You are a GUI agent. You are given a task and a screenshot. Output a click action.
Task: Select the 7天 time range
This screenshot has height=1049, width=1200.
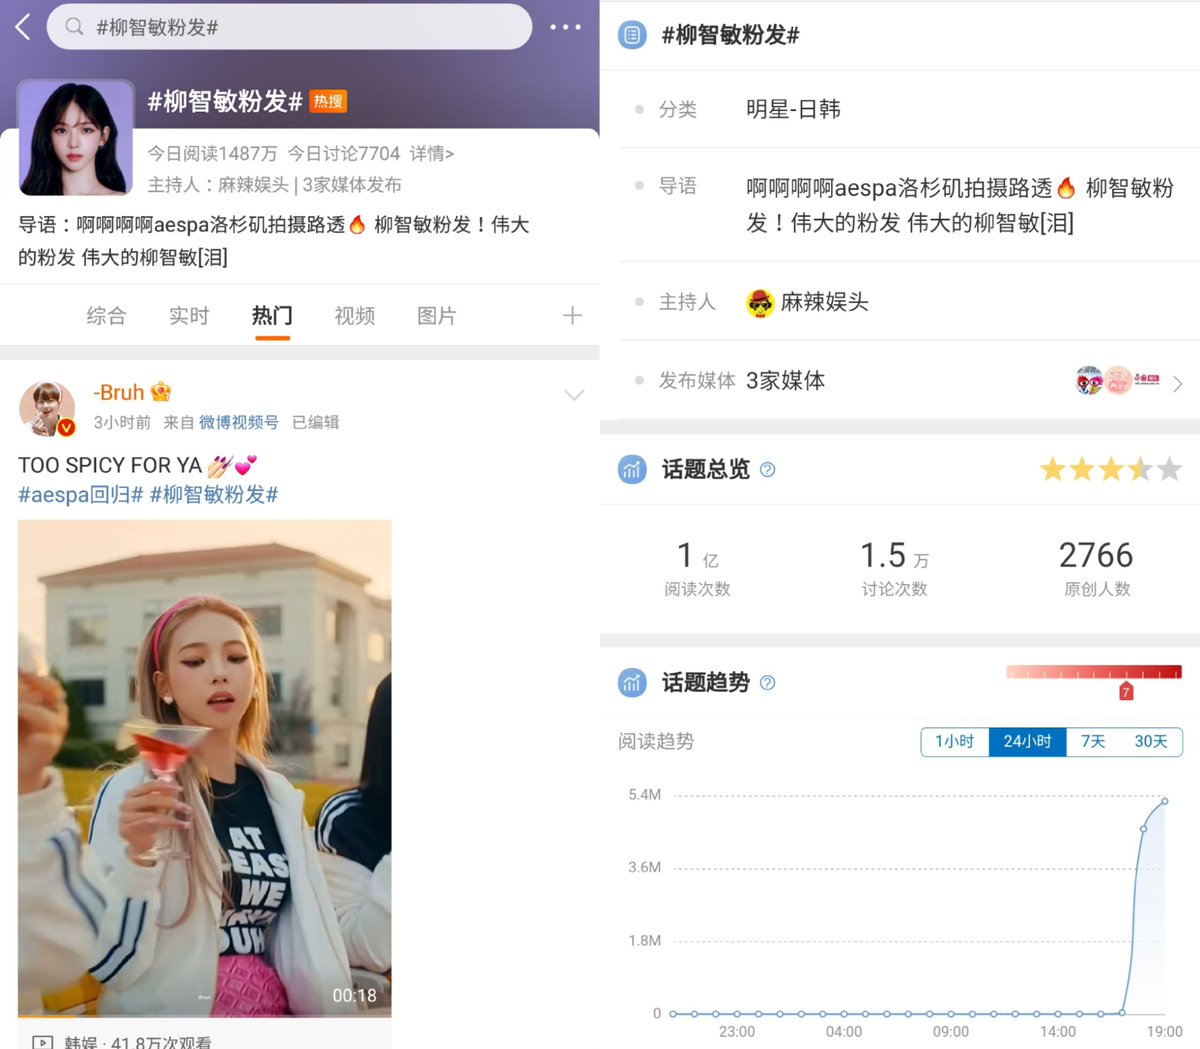1093,741
